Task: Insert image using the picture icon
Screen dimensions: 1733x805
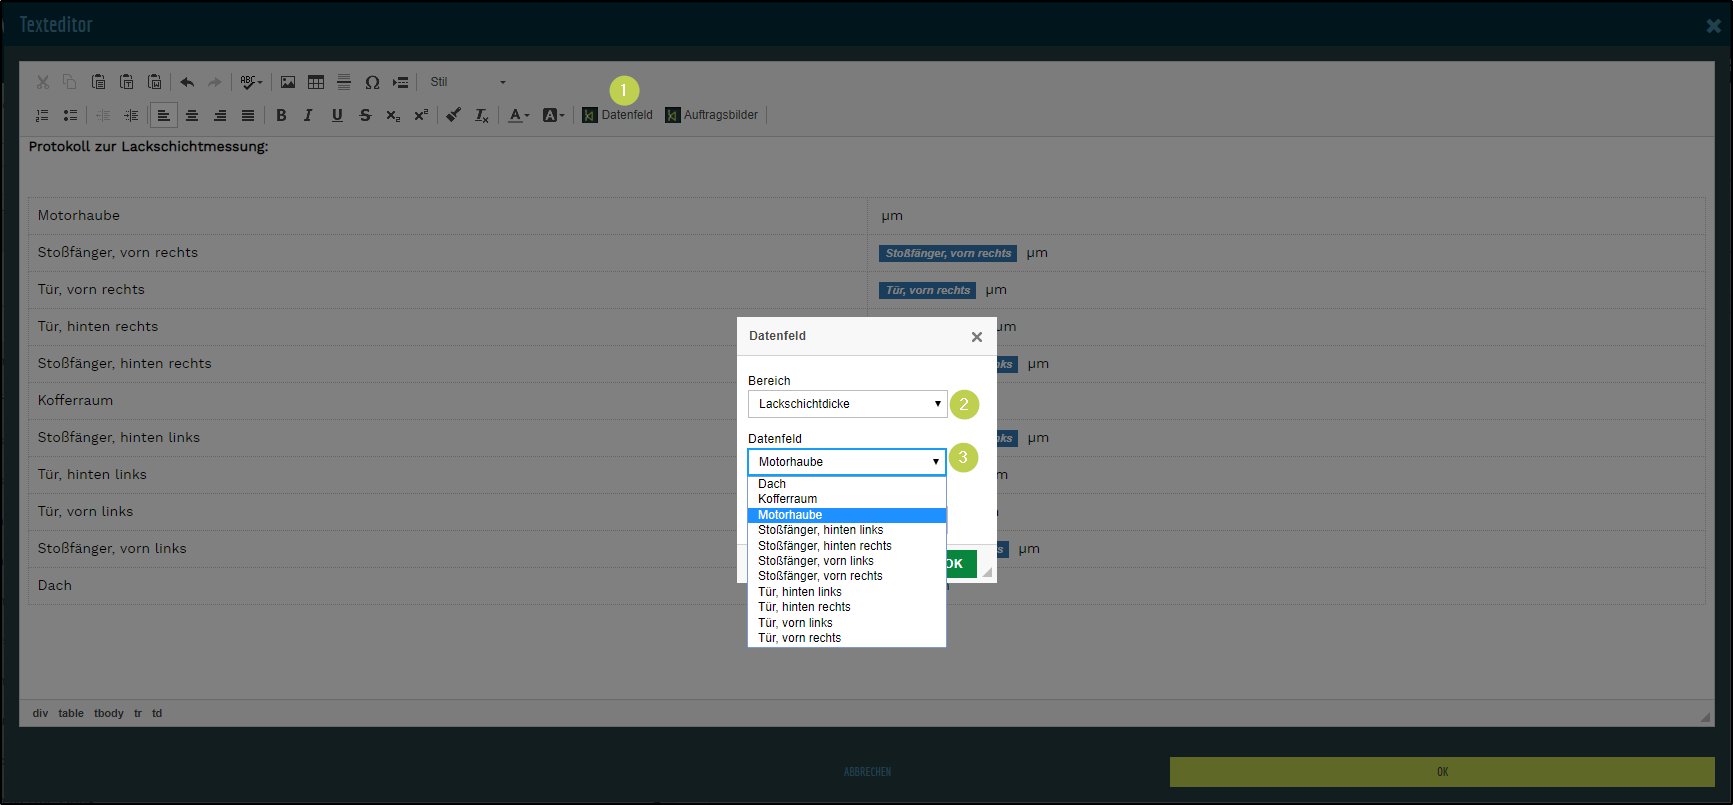Action: coord(288,82)
